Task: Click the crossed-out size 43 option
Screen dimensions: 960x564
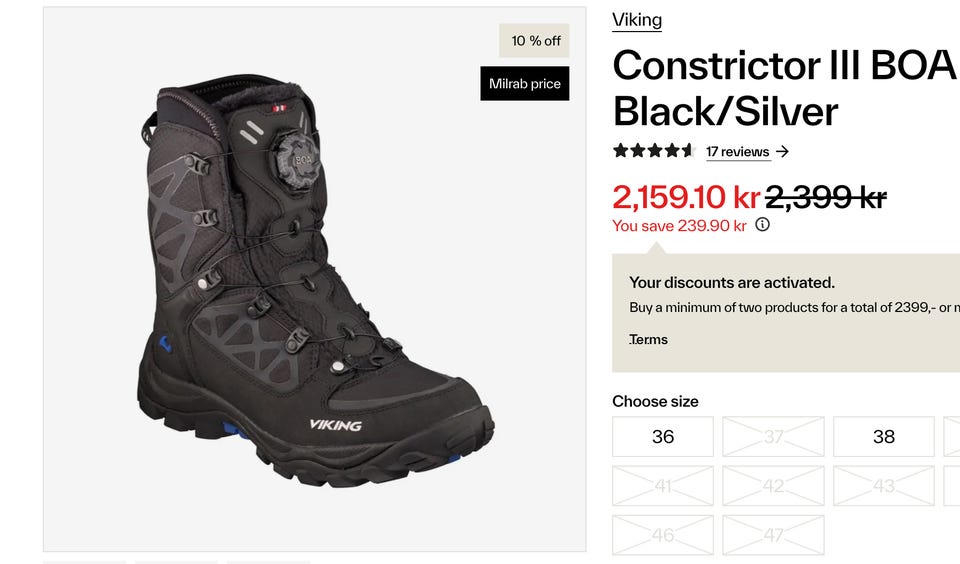Action: 884,486
